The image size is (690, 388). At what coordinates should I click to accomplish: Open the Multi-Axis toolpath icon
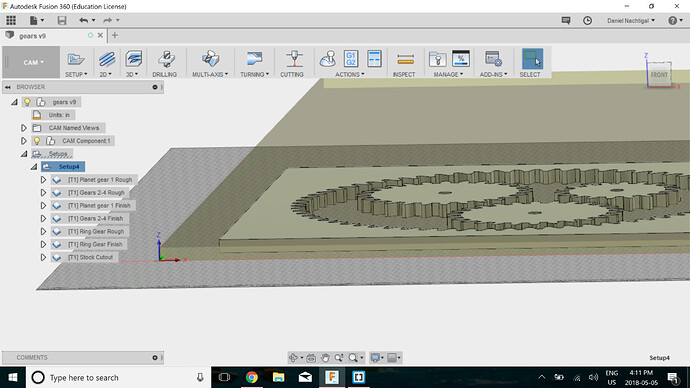pos(210,59)
